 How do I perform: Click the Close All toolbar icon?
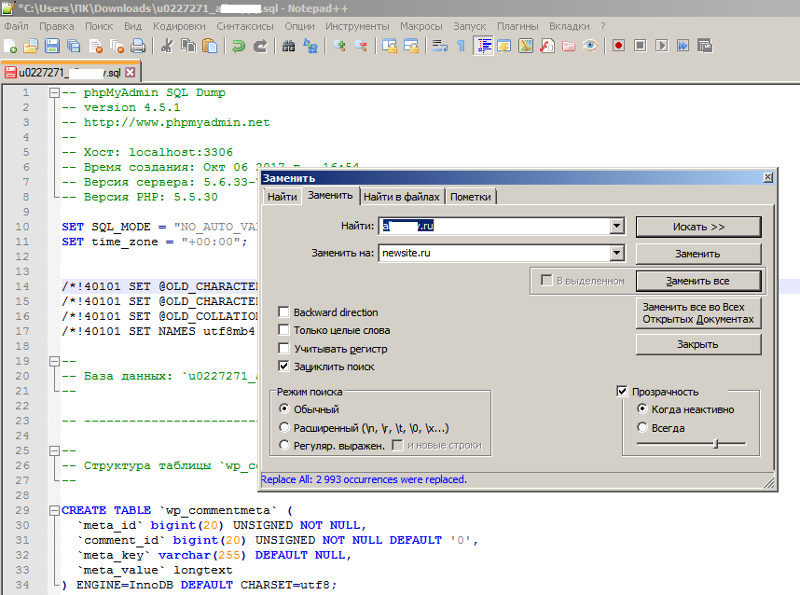(117, 46)
